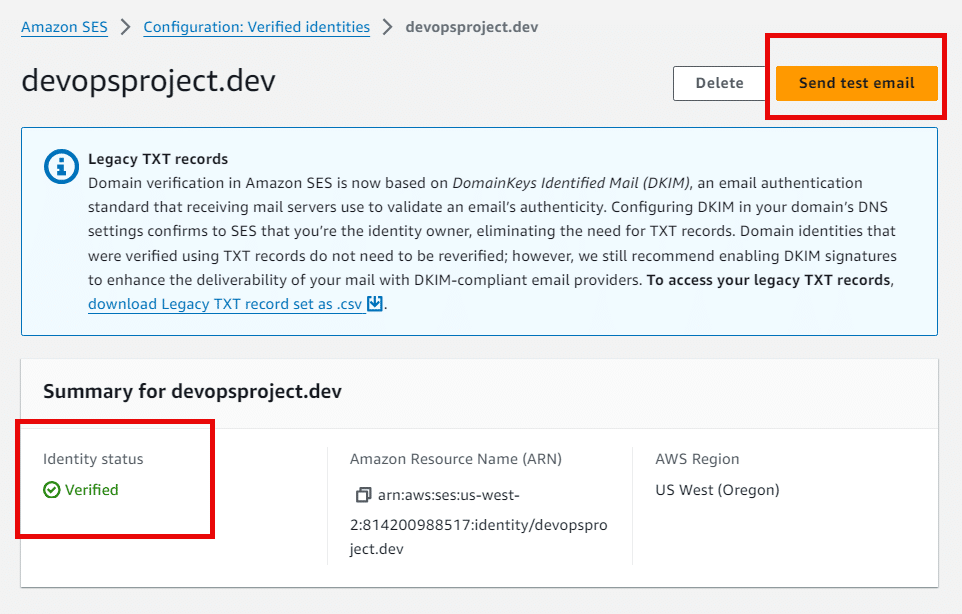Click the US West (Oregon) value
The width and height of the screenshot is (962, 614).
(717, 489)
